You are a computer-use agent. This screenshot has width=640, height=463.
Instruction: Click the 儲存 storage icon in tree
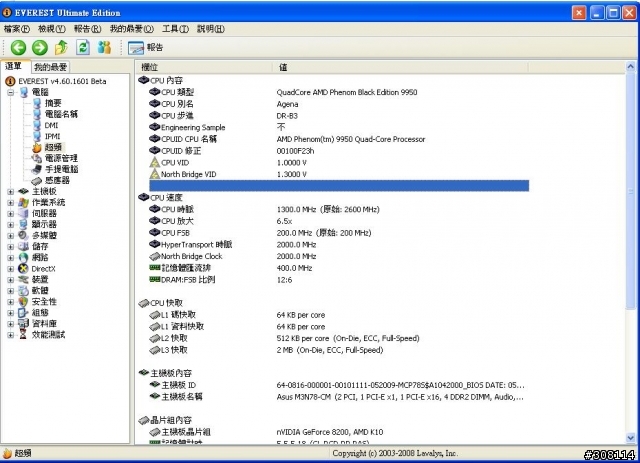point(24,247)
